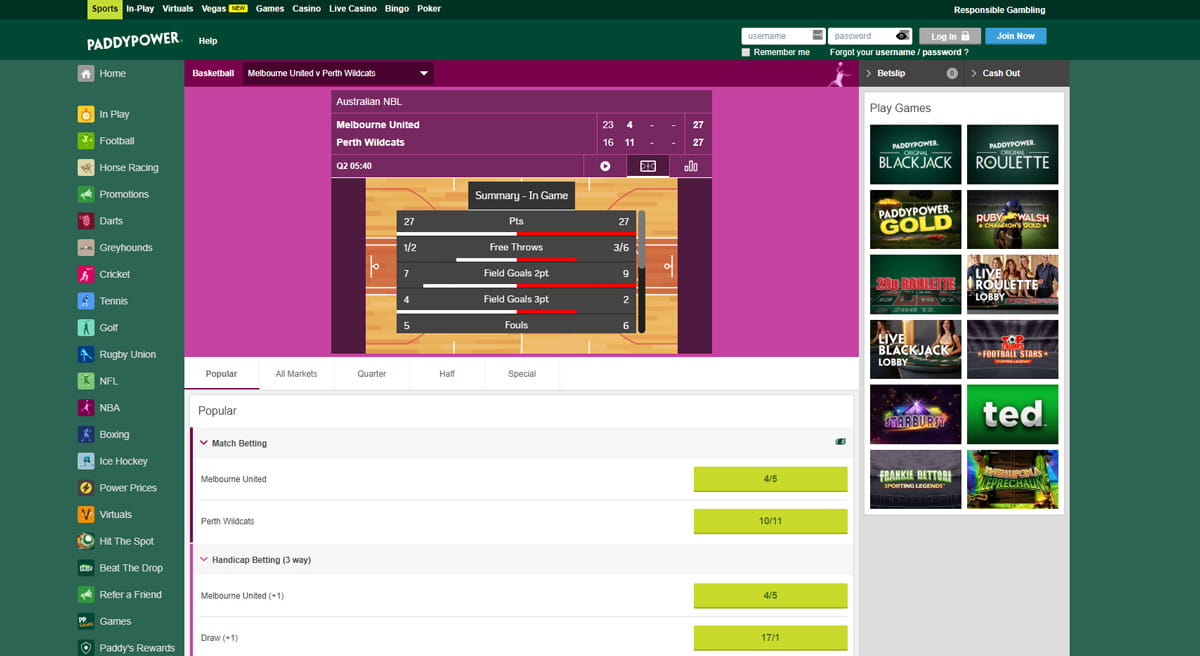The width and height of the screenshot is (1200, 656).
Task: Open Live Casino in top navigation
Action: coord(352,9)
